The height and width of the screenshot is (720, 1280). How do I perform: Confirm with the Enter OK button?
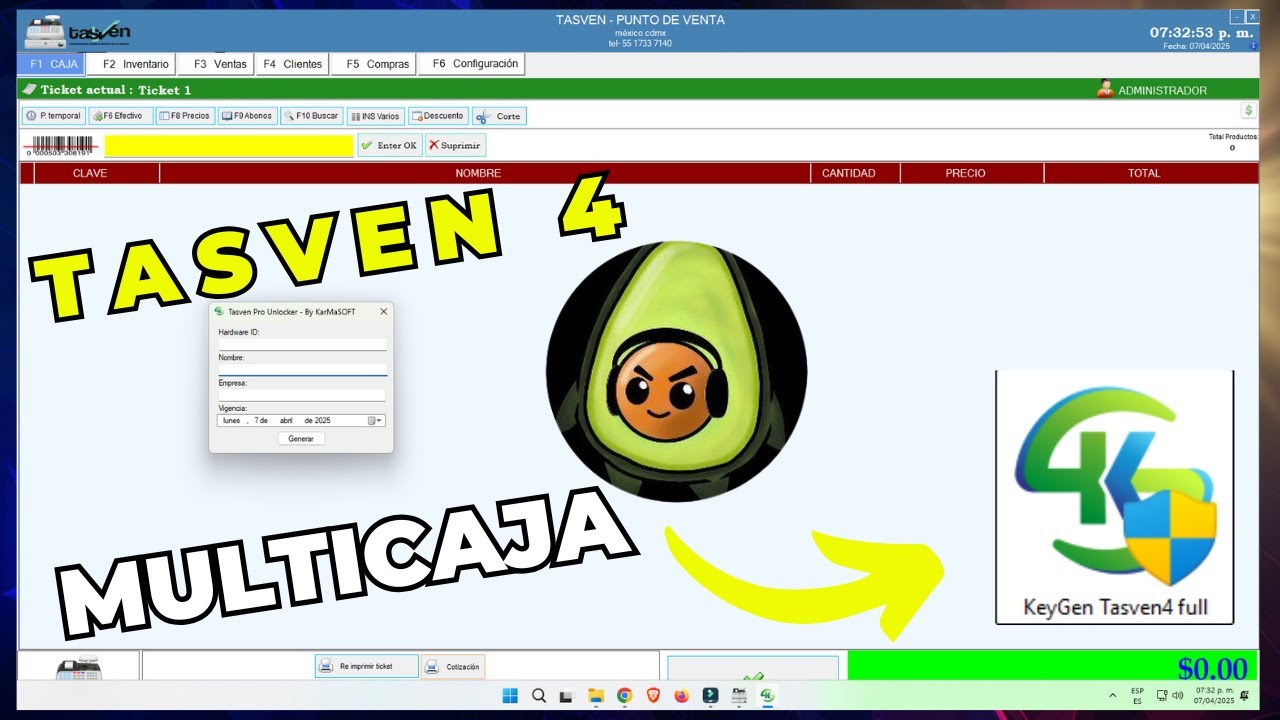tap(389, 145)
